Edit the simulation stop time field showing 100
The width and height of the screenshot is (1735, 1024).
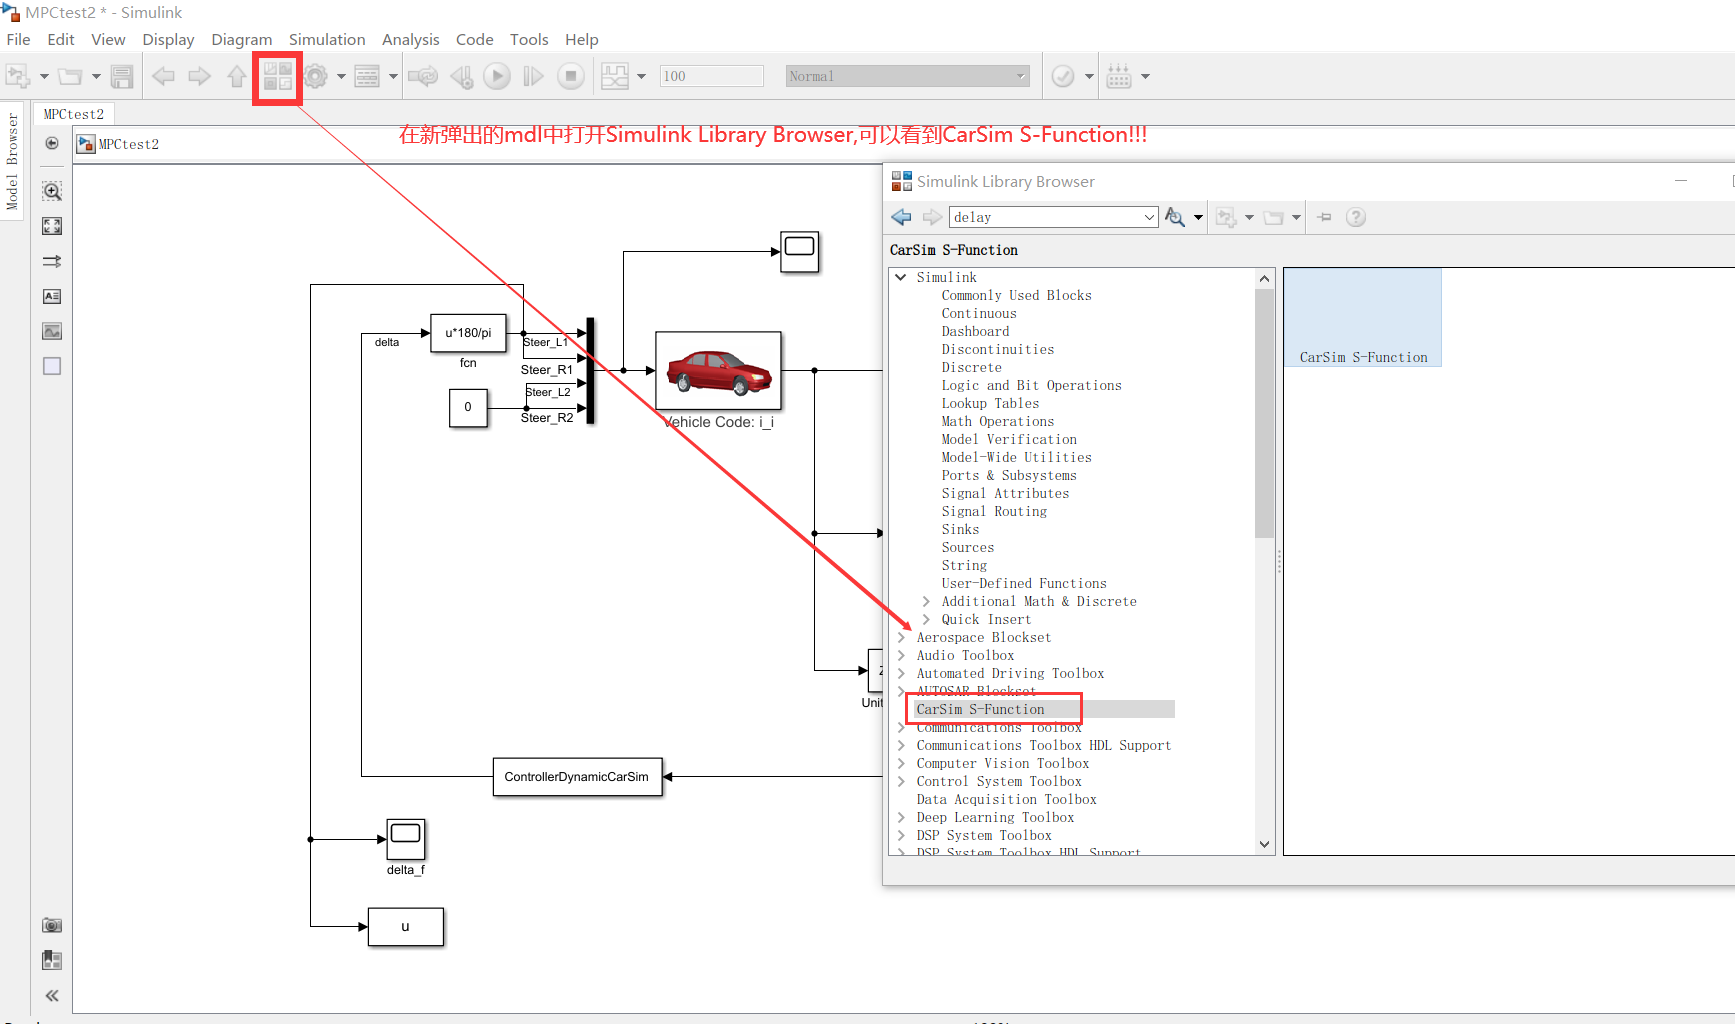(710, 75)
